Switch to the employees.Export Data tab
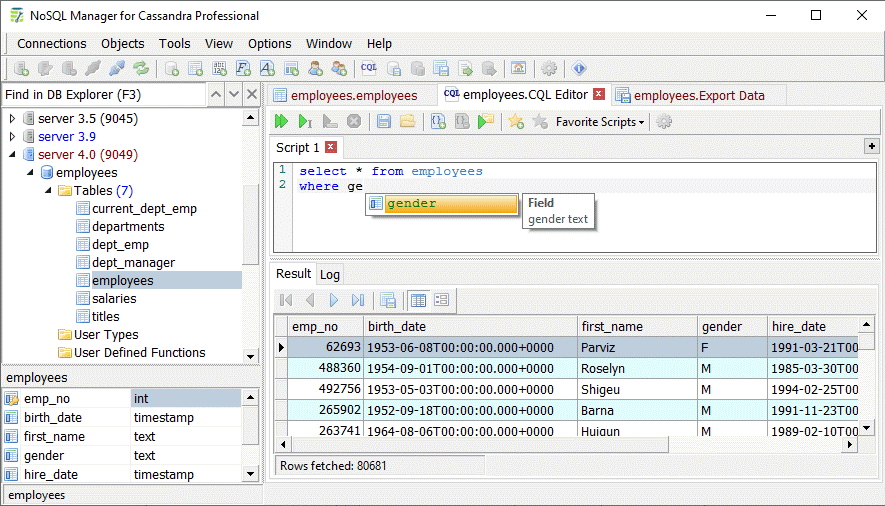This screenshot has height=506, width=885. point(698,95)
